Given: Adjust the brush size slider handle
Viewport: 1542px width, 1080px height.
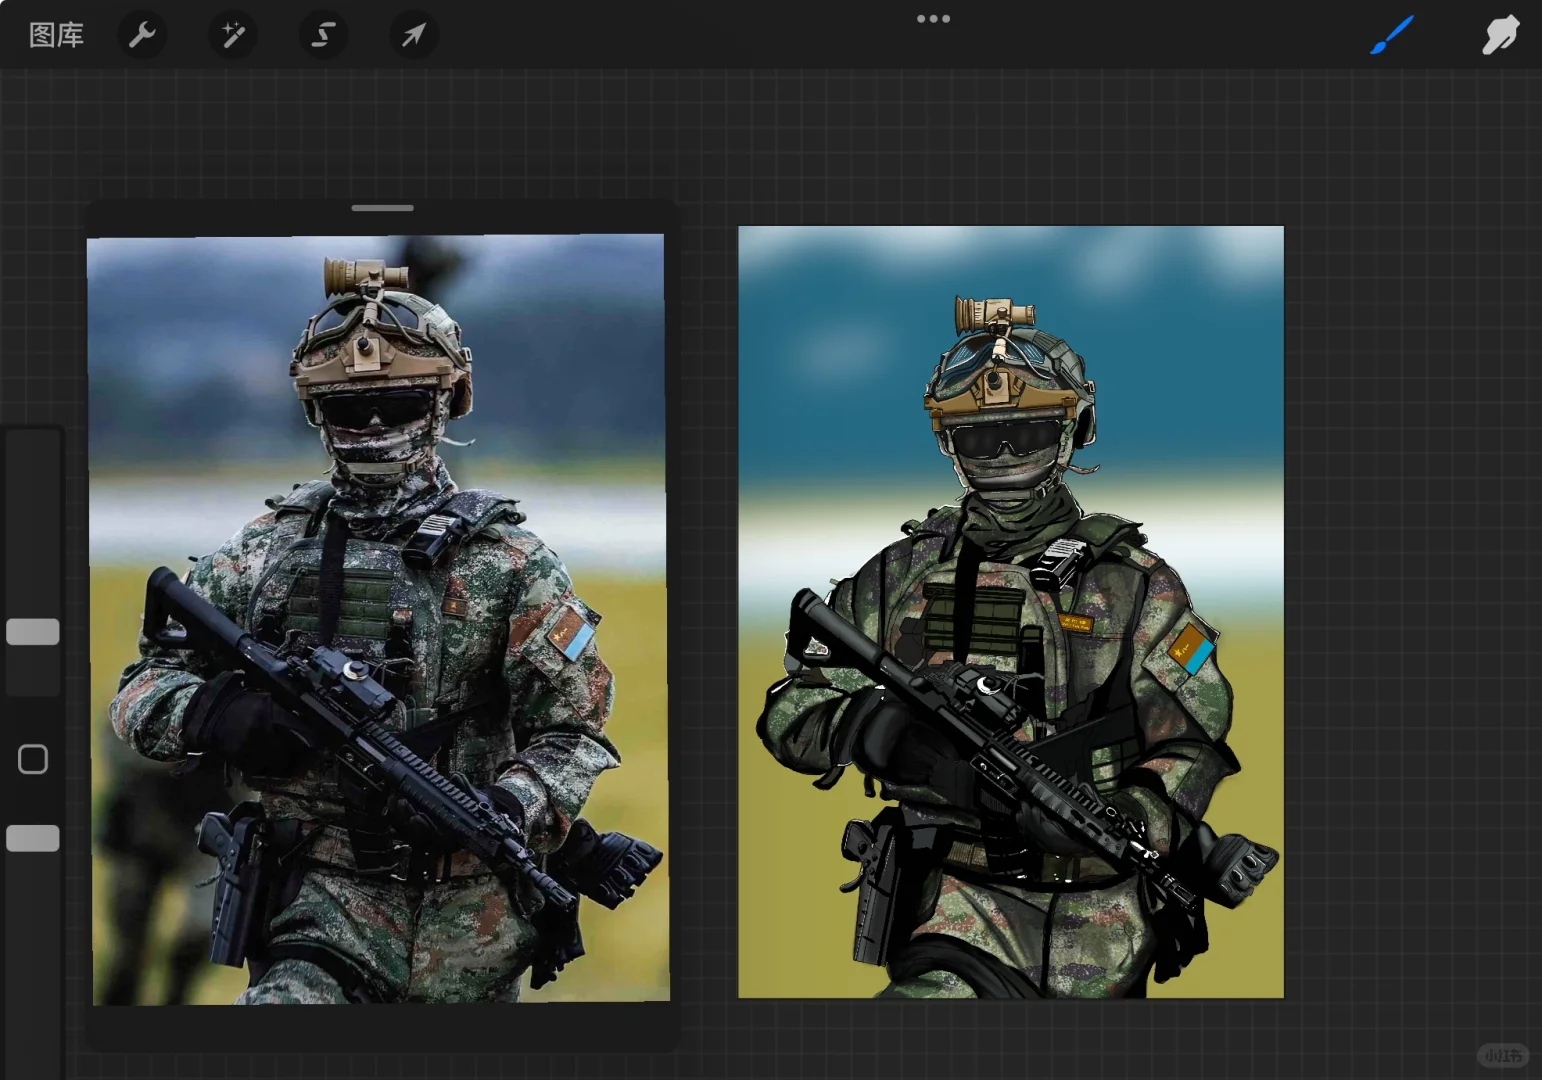Looking at the screenshot, I should pos(33,632).
